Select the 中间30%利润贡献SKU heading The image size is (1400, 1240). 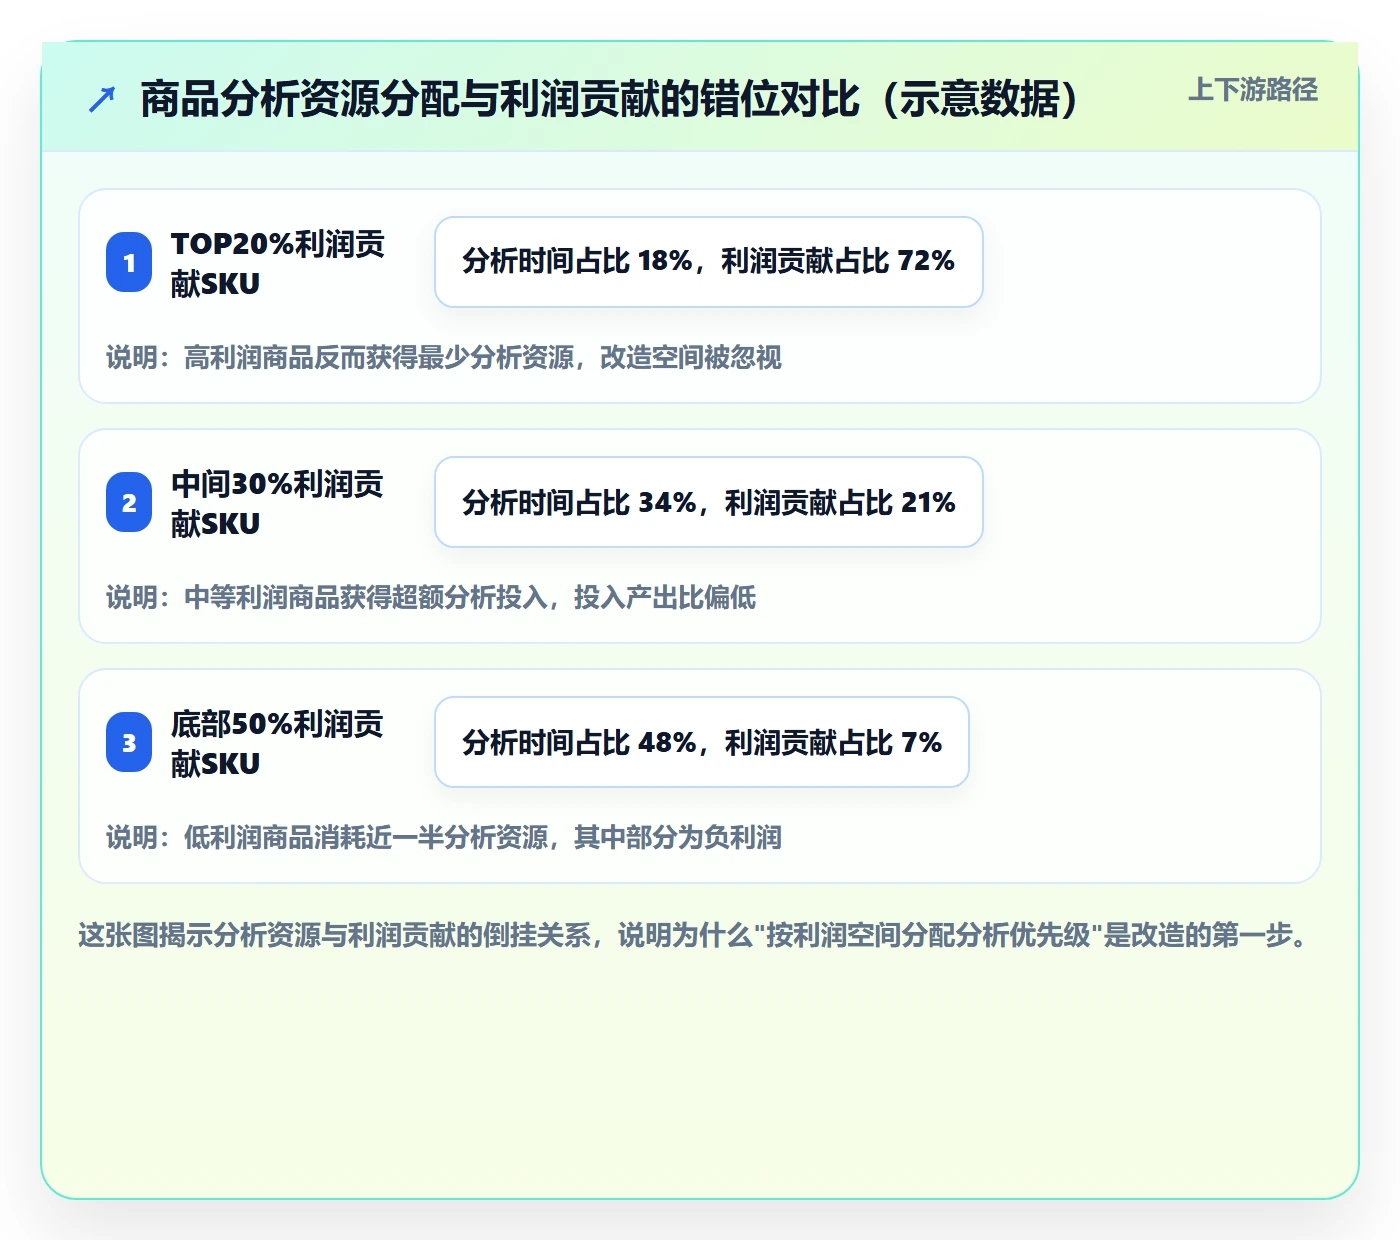[277, 503]
